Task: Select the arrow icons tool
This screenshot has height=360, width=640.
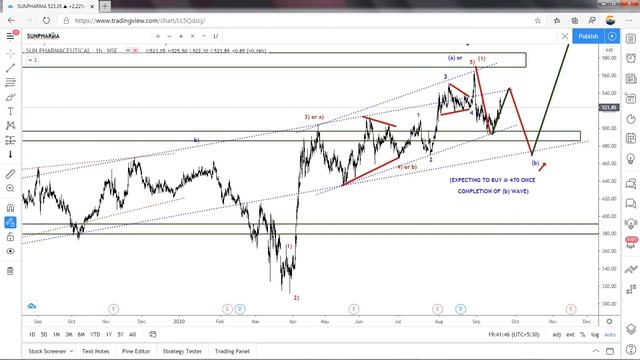Action: tap(10, 154)
